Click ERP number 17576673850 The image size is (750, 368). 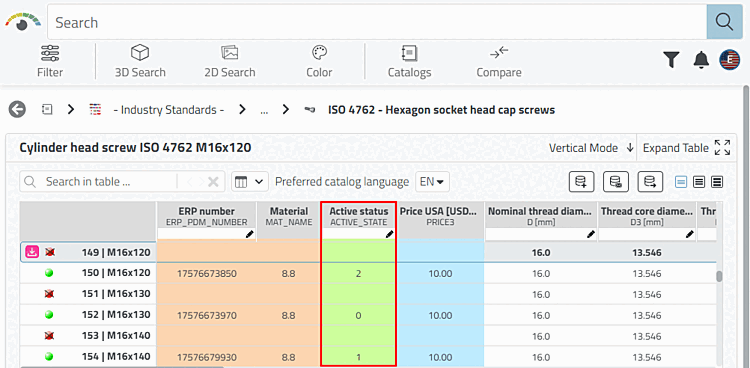click(x=207, y=274)
